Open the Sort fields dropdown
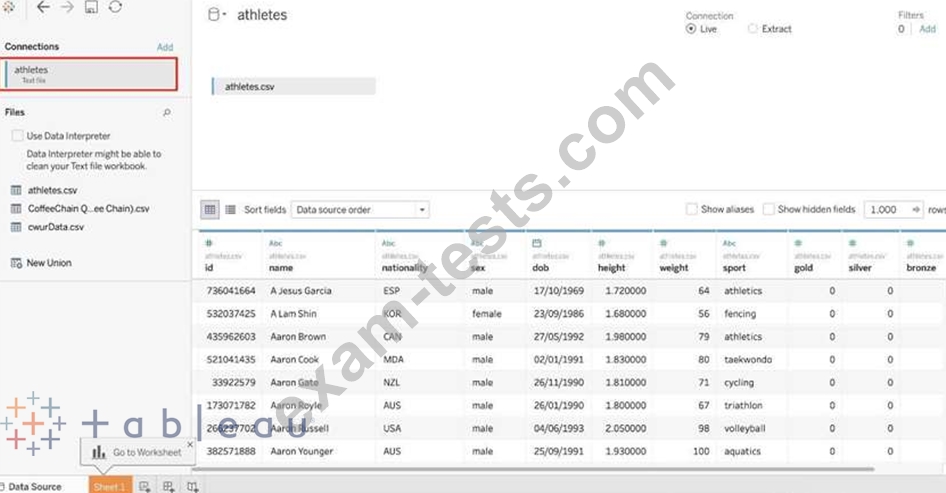The height and width of the screenshot is (493, 946). coord(360,210)
